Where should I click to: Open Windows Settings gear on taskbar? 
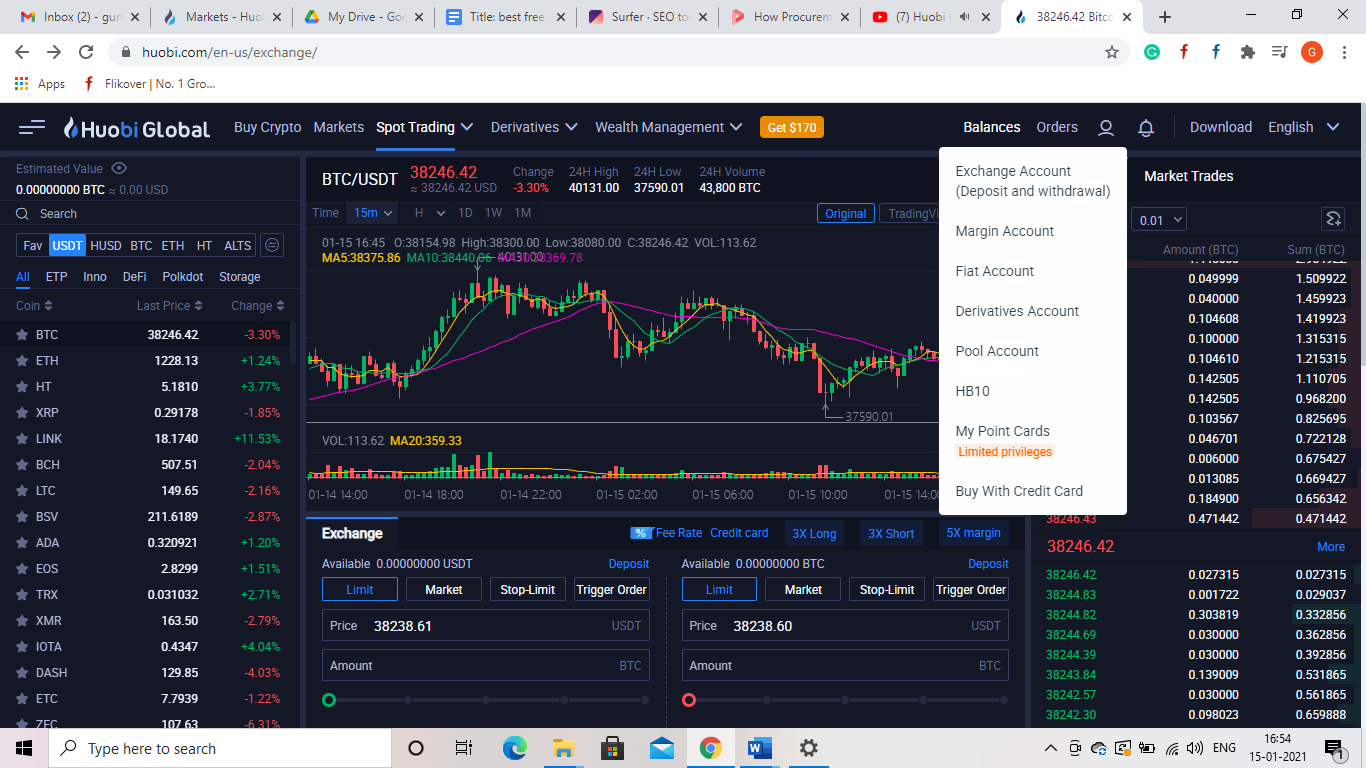click(809, 748)
